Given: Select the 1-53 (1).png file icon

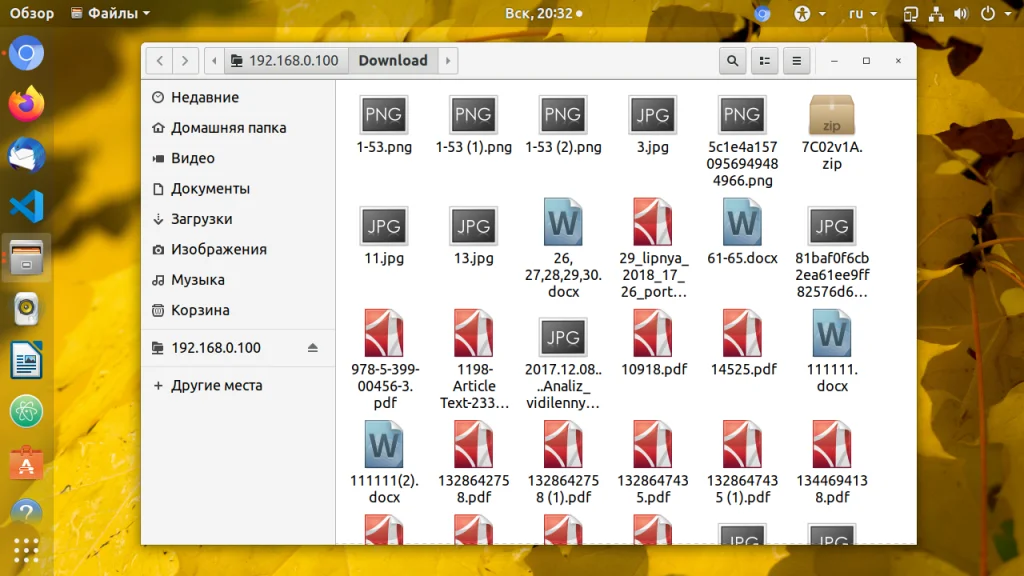Looking at the screenshot, I should point(473,115).
